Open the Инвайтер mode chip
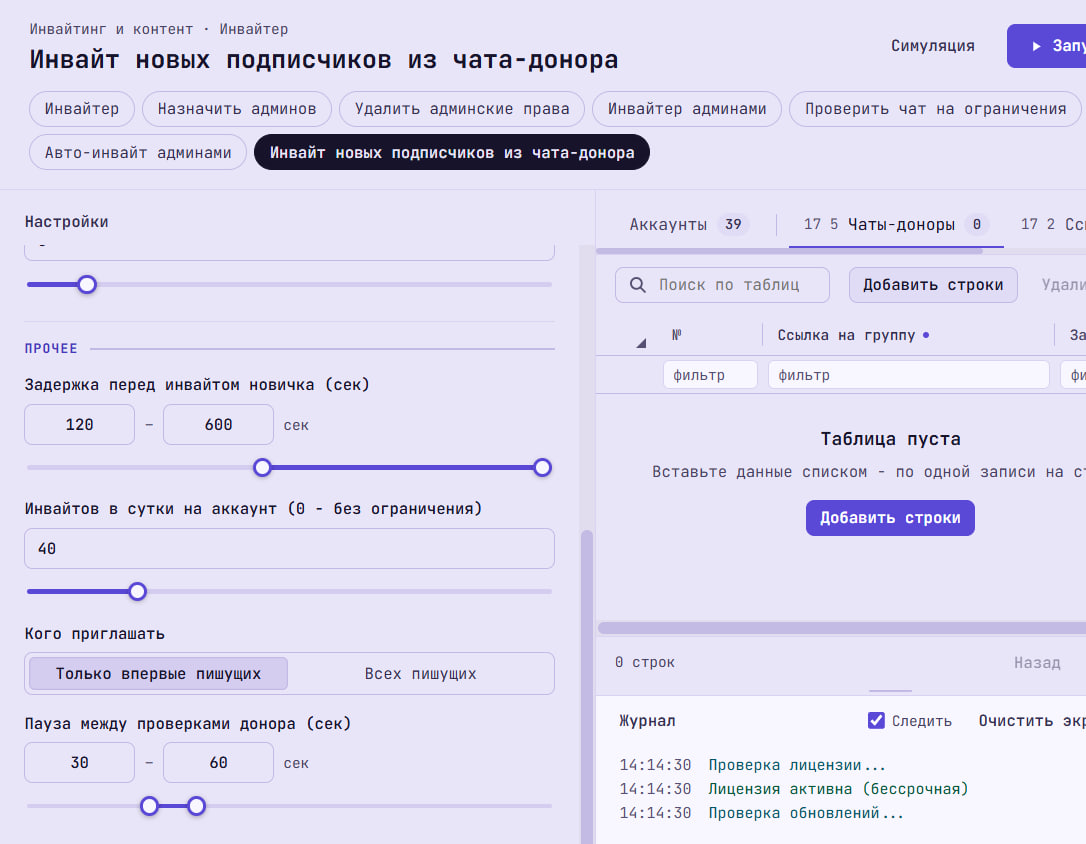Screen dimensions: 1086x844 point(82,109)
